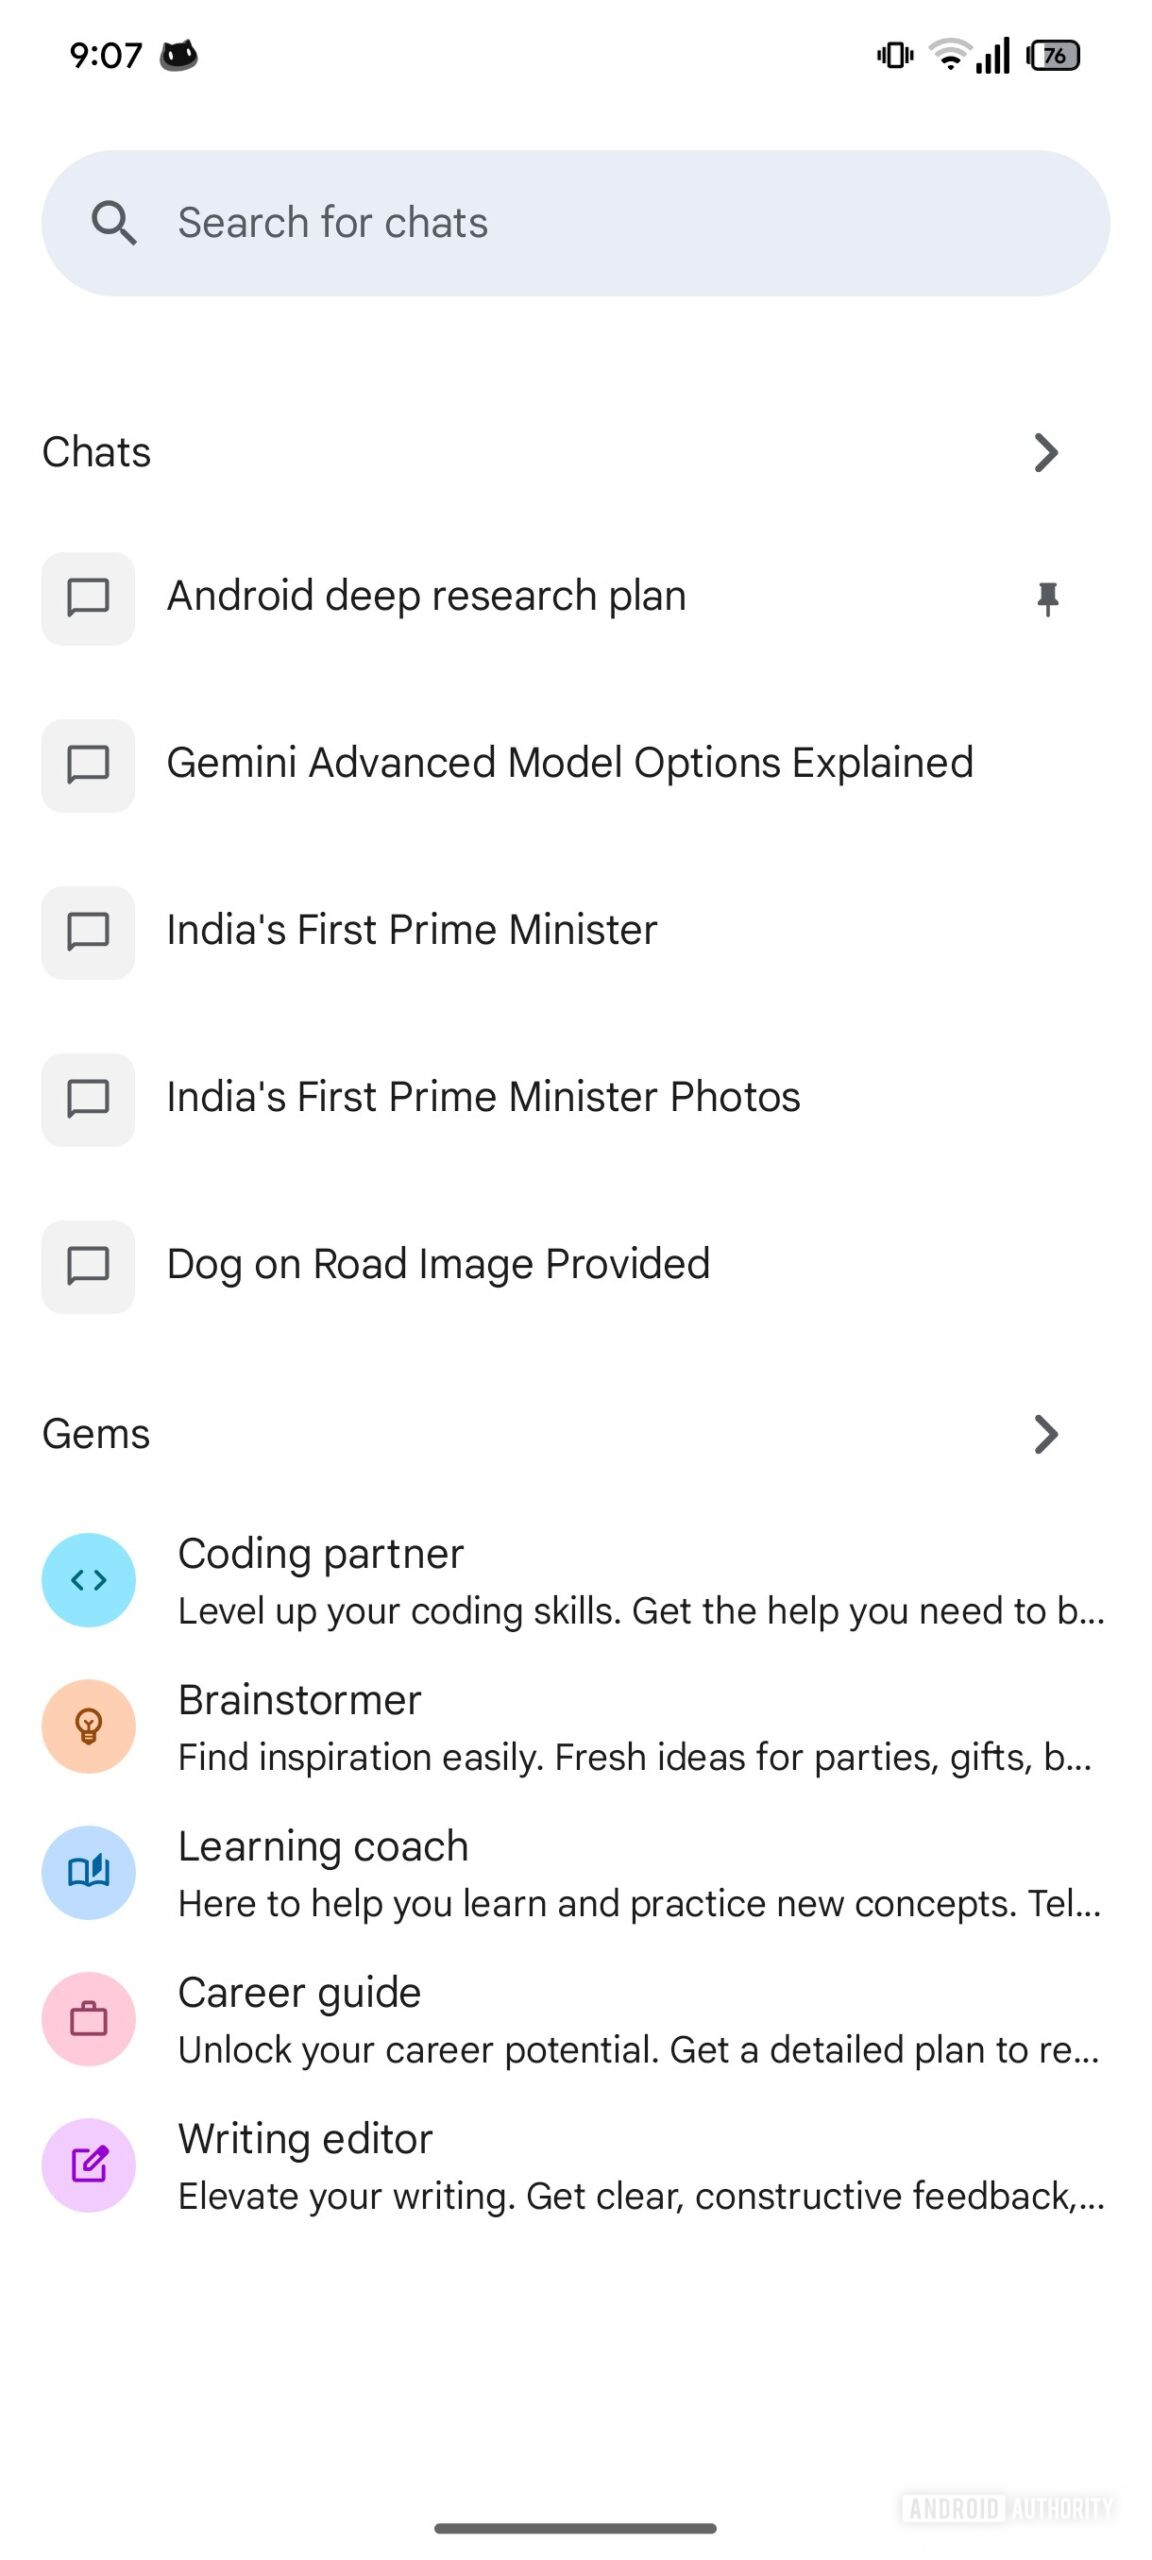Expand the Gems section chevron
1152x2560 pixels.
1046,1434
